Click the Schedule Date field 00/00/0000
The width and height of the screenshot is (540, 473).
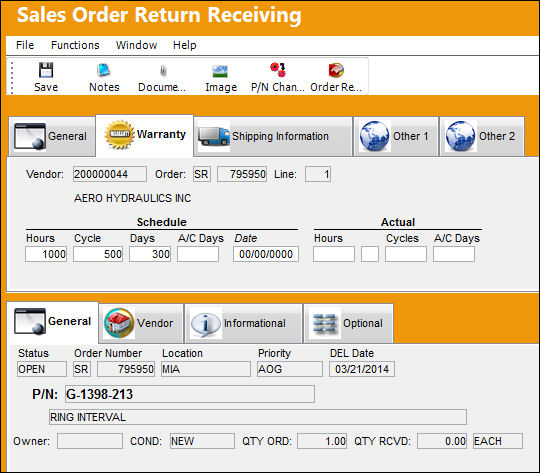[266, 254]
